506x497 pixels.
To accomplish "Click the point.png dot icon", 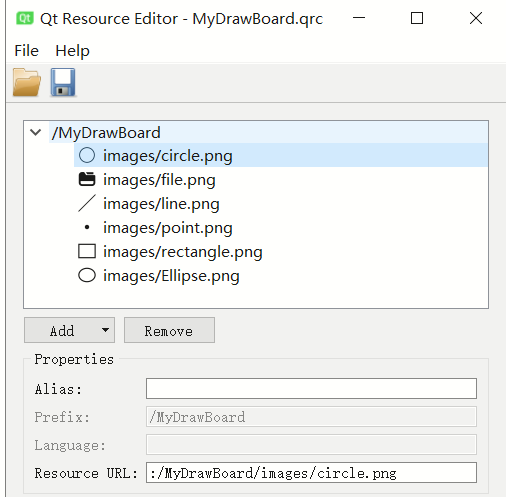I will (x=87, y=227).
